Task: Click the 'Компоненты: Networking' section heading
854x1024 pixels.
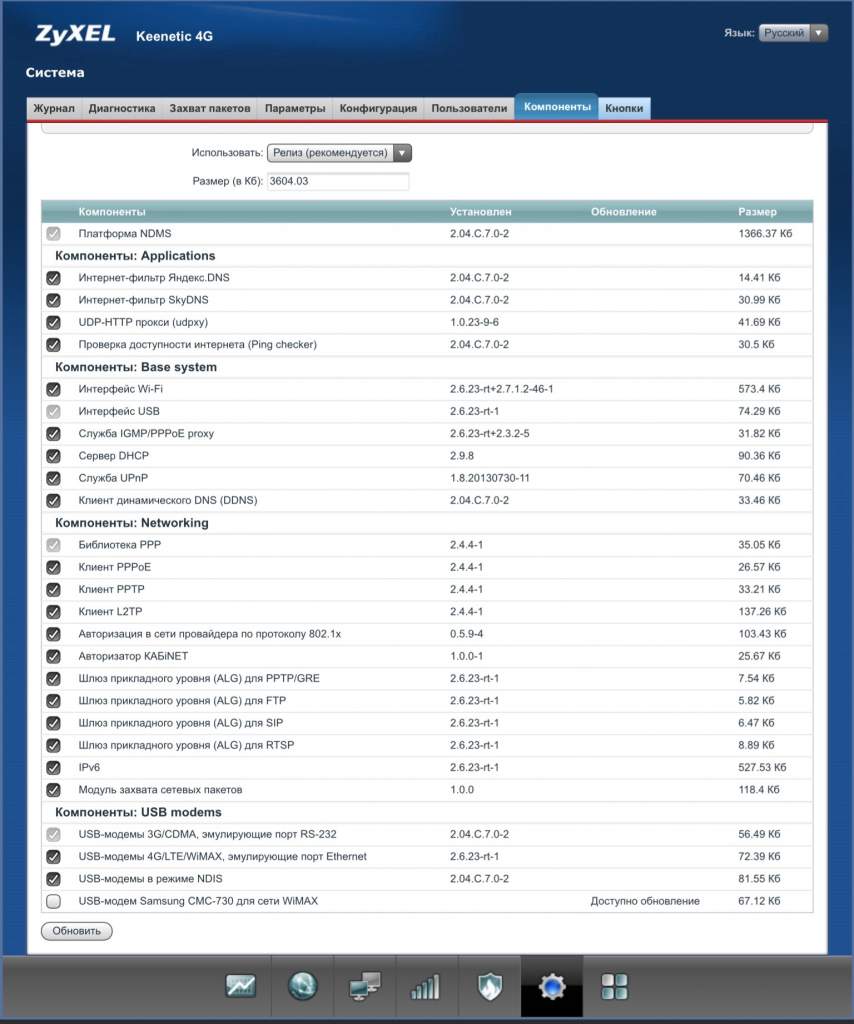Action: [x=132, y=523]
